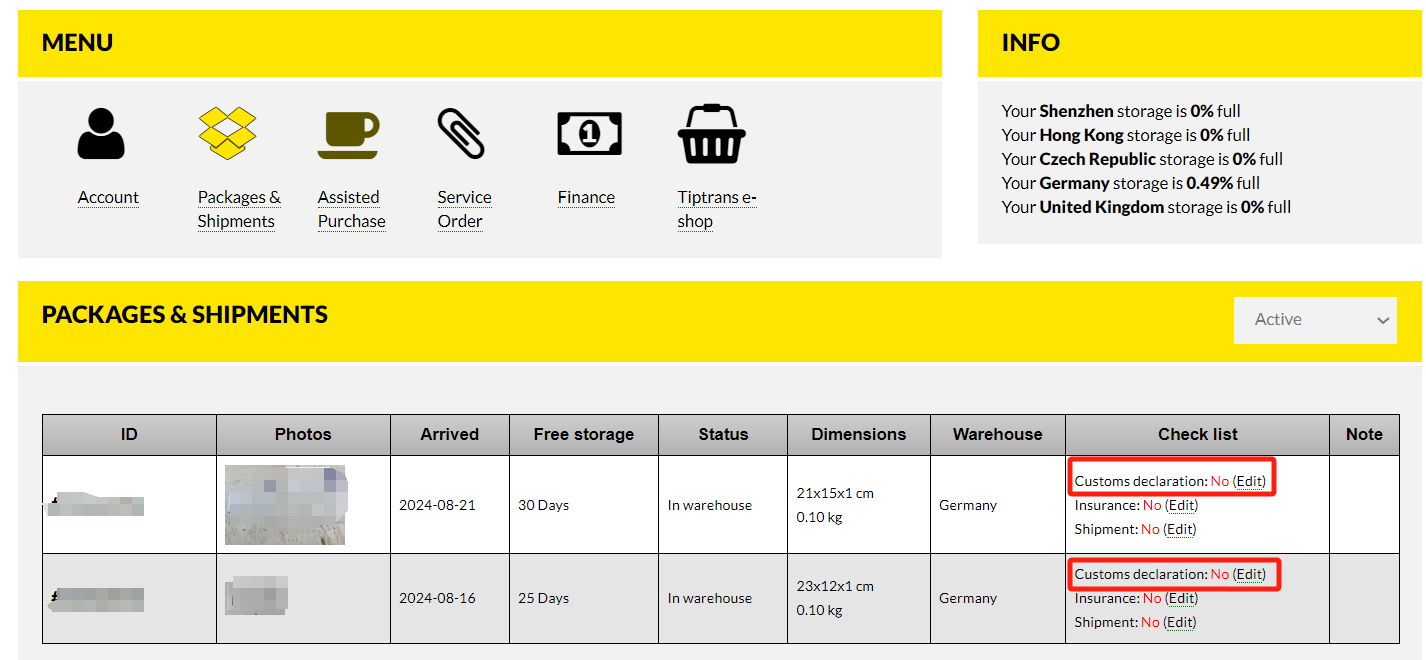Open the Active status filter dropdown
The height and width of the screenshot is (660, 1426).
(1314, 320)
